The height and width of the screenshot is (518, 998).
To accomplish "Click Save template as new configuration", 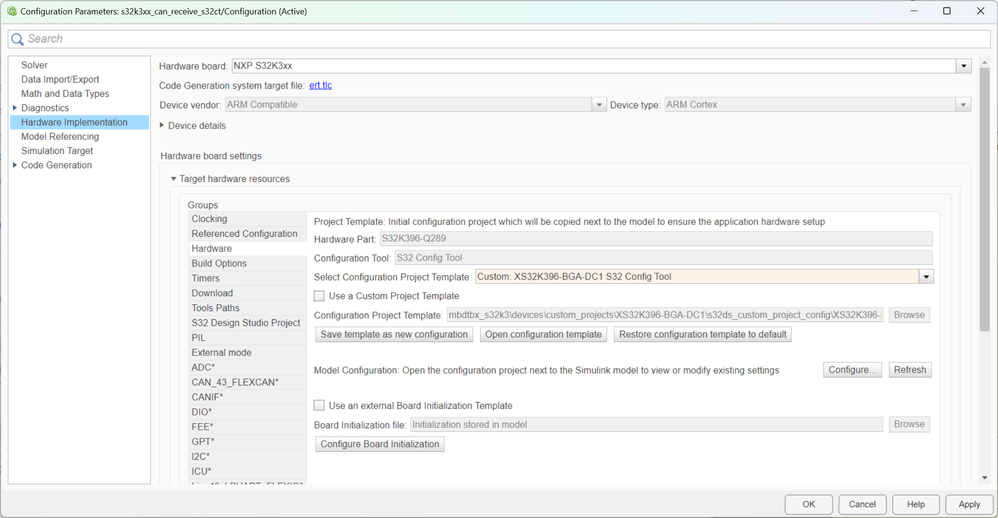I will coord(394,334).
